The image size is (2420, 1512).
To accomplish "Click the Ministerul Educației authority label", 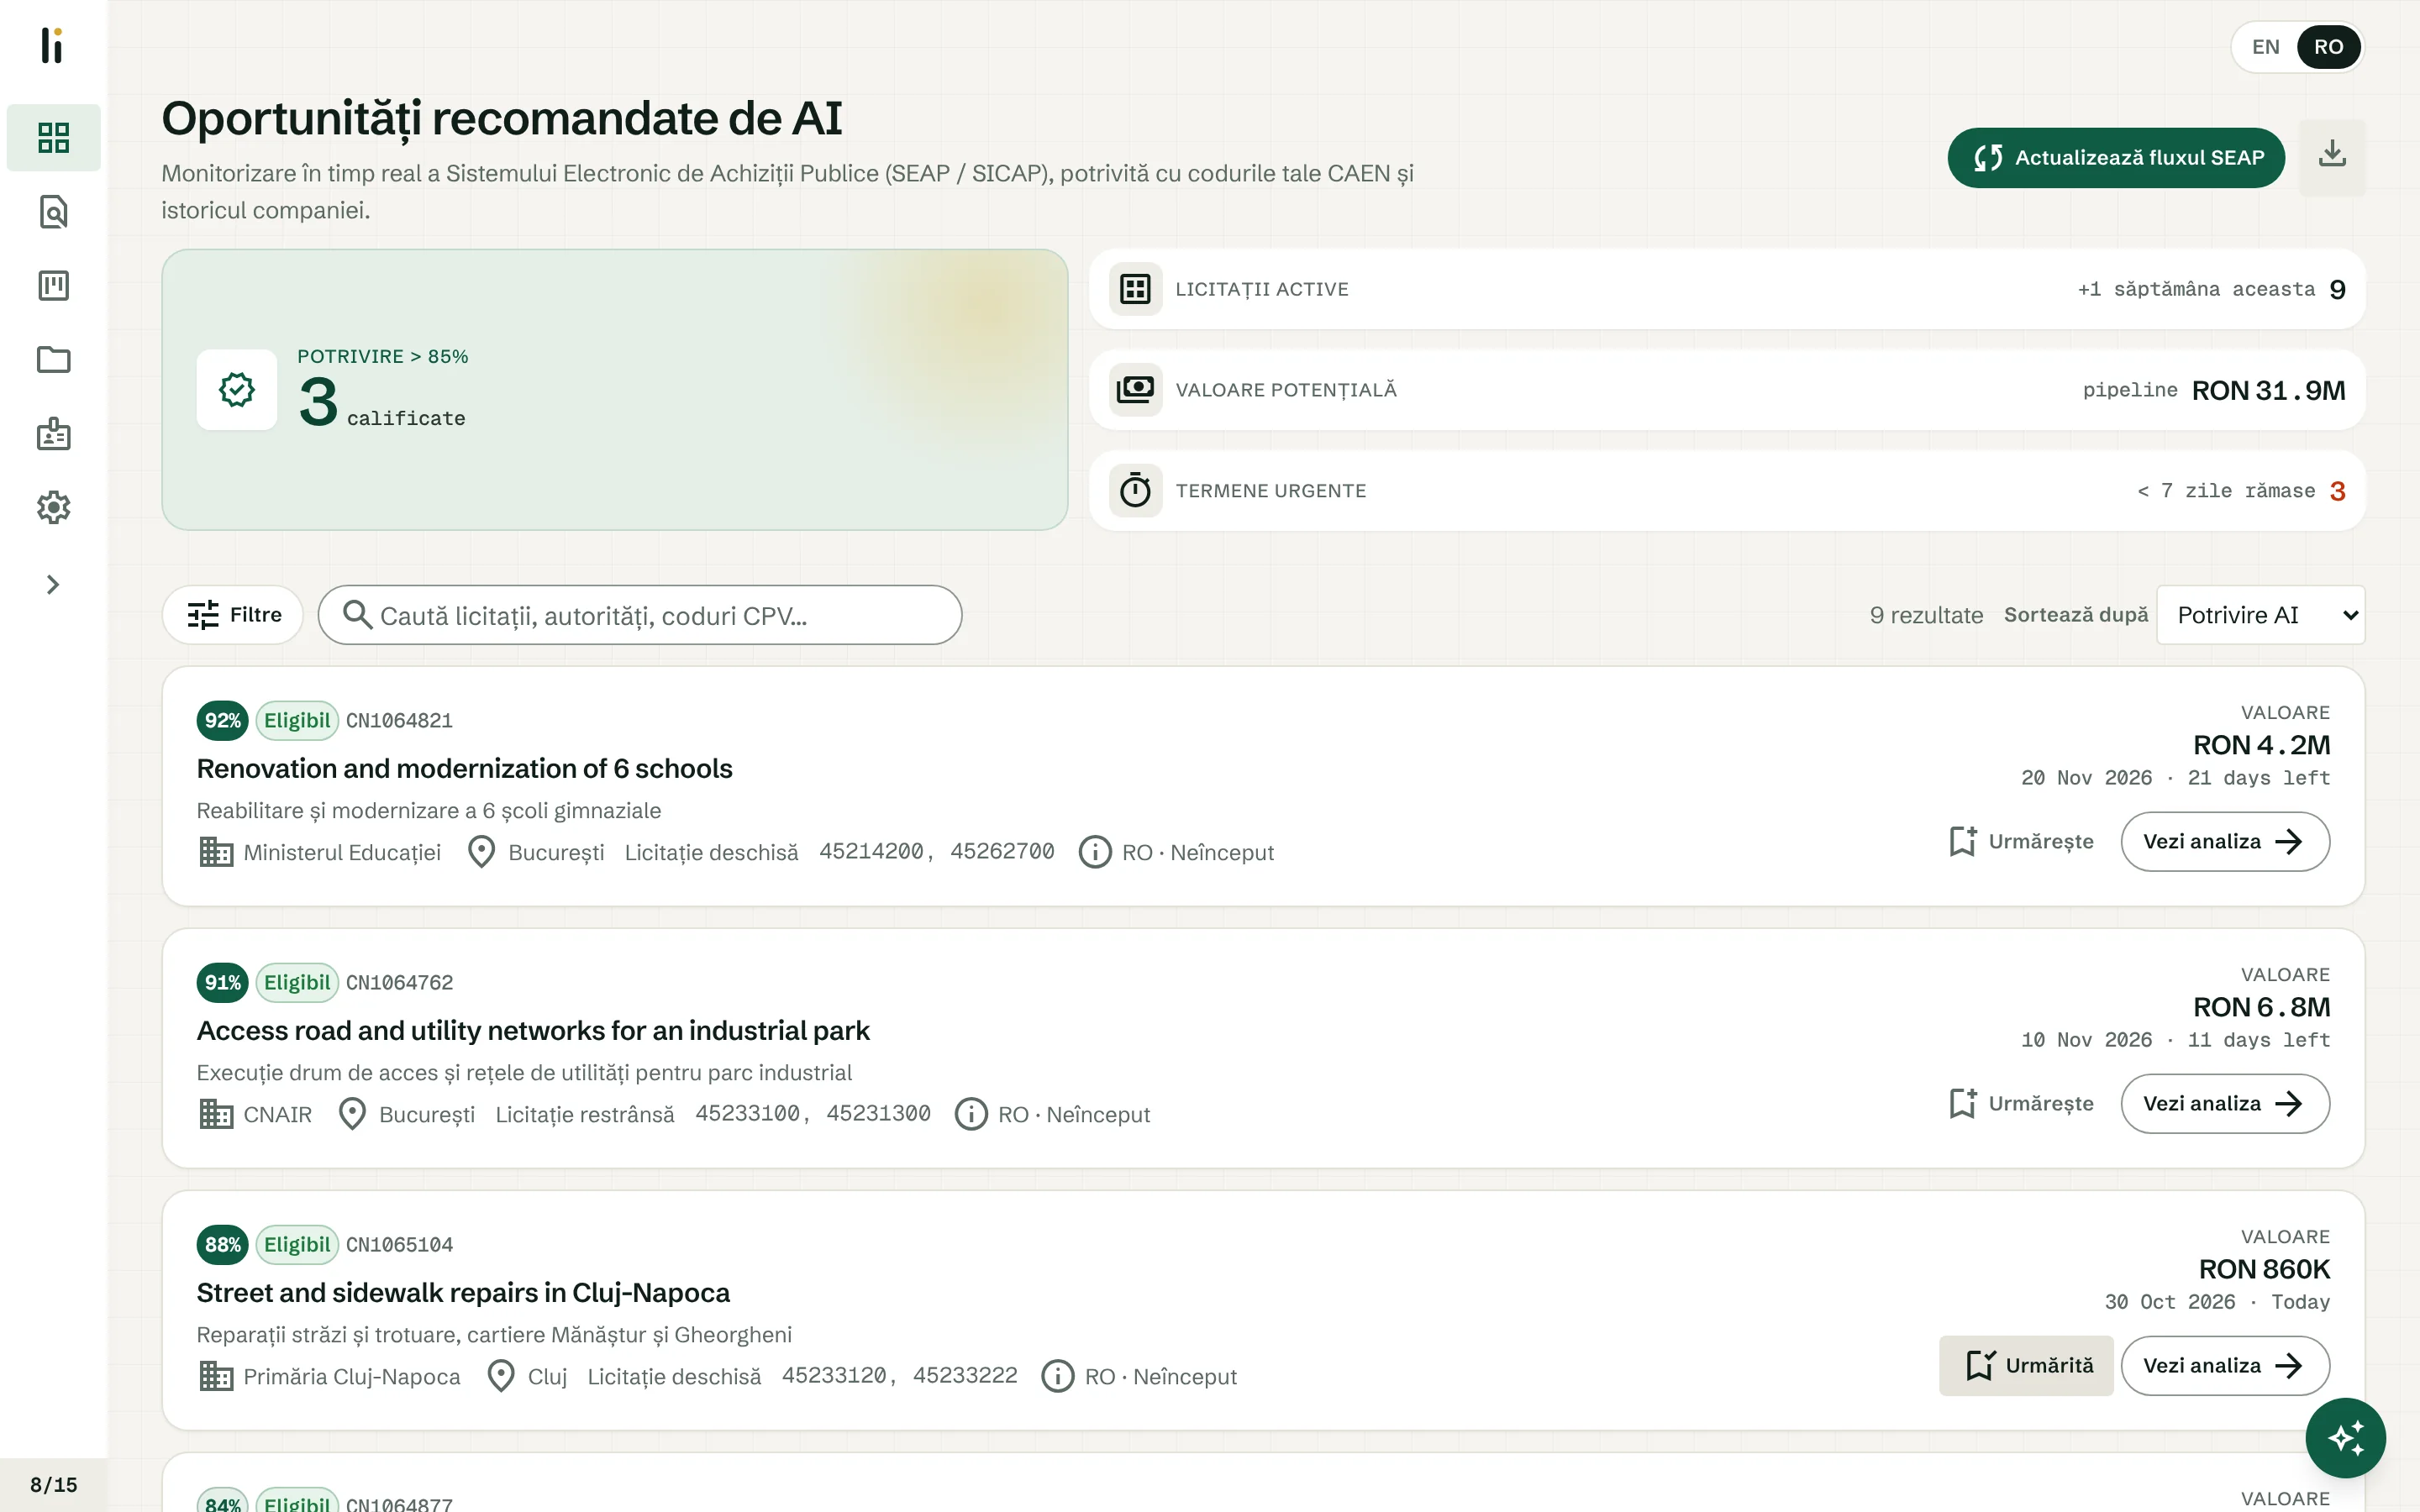I will pyautogui.click(x=342, y=852).
